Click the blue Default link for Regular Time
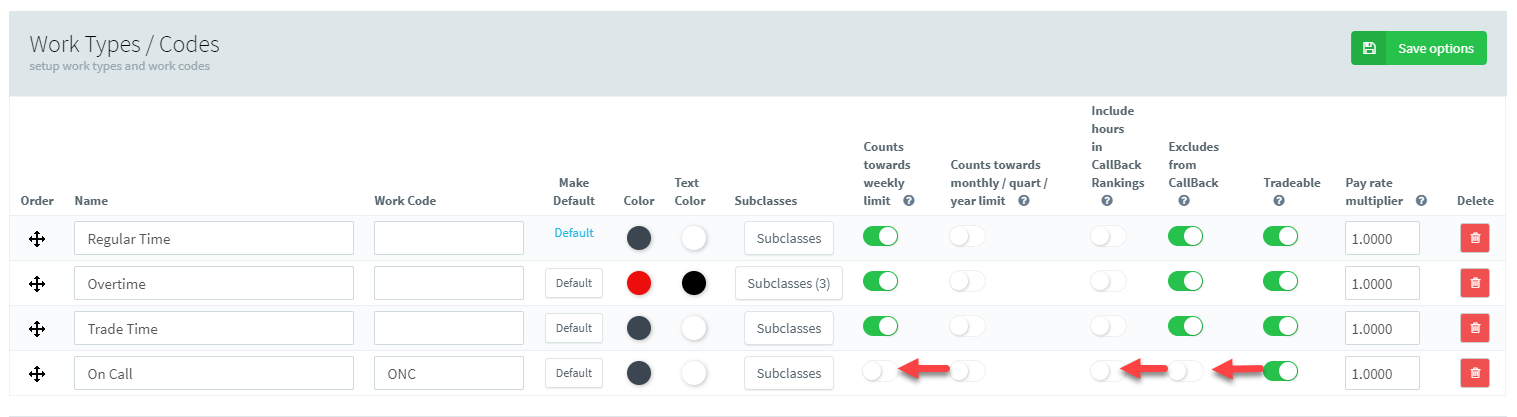 pos(574,233)
